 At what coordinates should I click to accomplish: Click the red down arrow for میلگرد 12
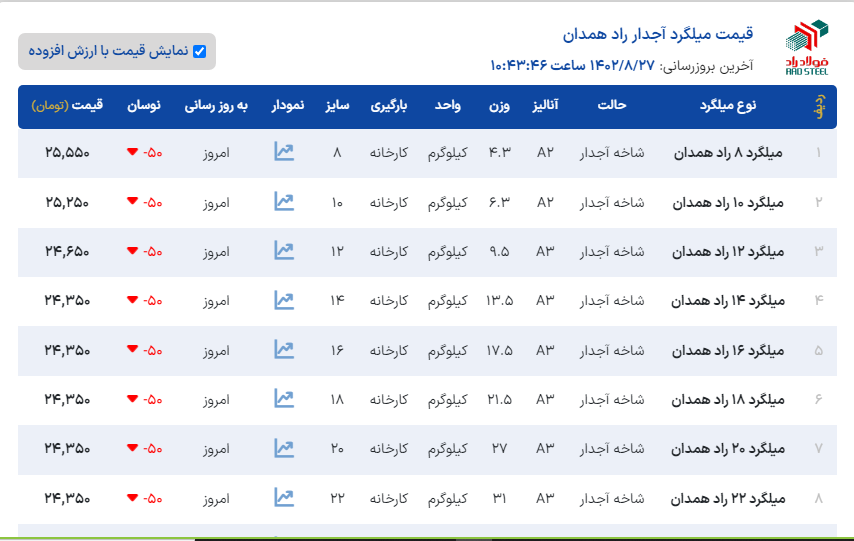pos(132,251)
